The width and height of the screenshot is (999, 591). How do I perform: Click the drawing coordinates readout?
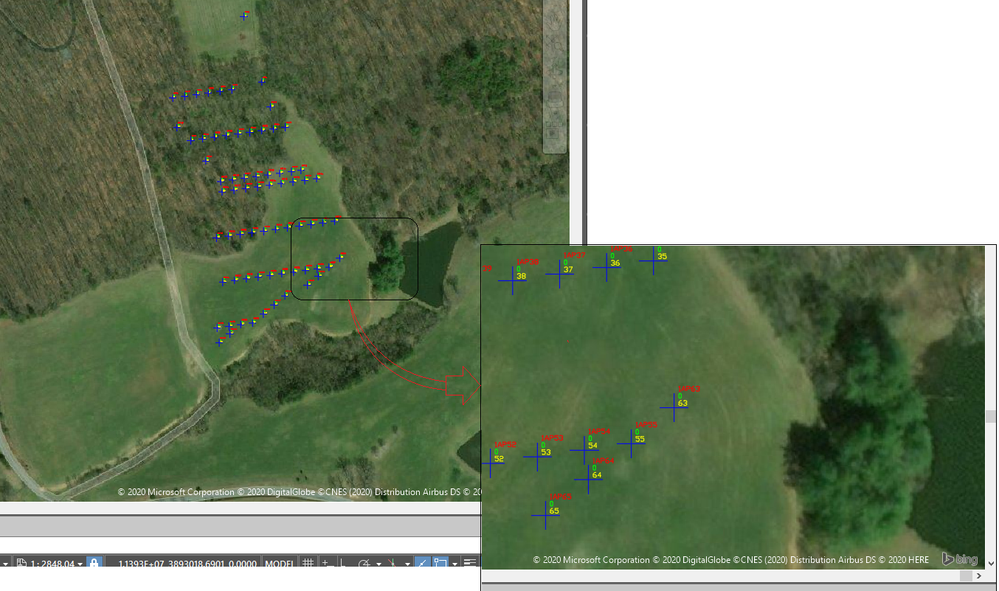pyautogui.click(x=187, y=564)
